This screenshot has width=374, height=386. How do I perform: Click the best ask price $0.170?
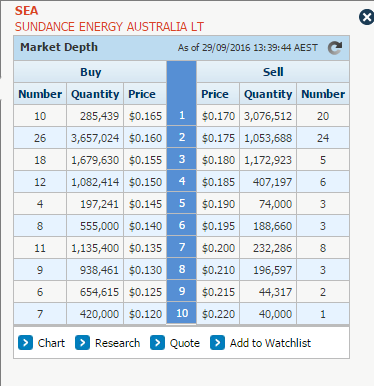click(218, 116)
